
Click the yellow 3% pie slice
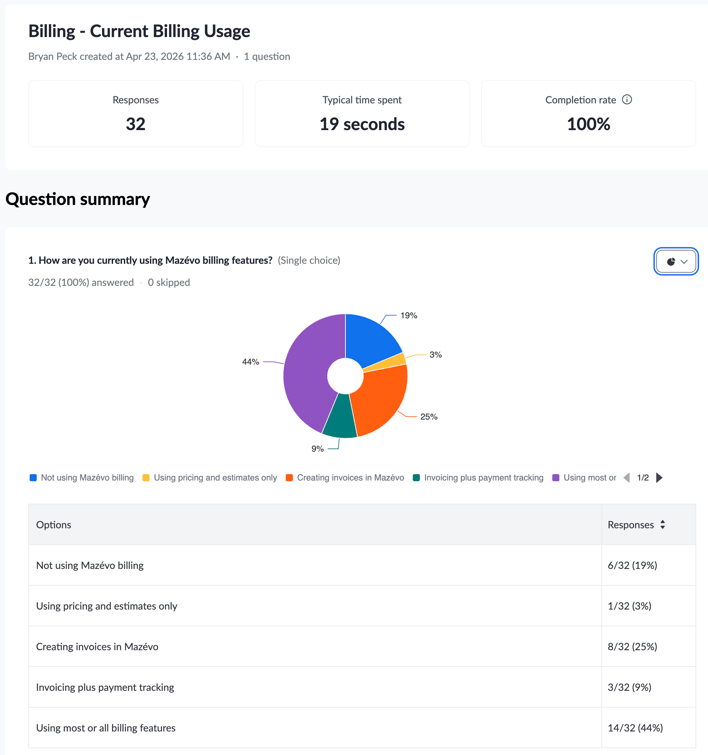[x=393, y=362]
